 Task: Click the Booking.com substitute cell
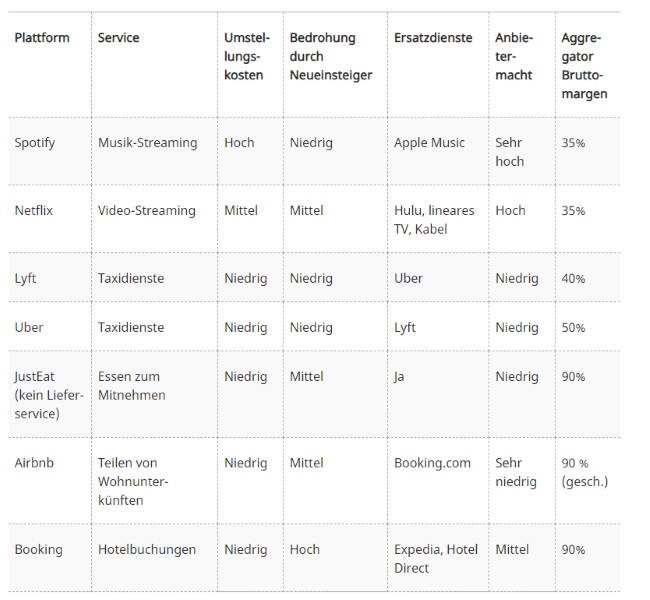(432, 463)
